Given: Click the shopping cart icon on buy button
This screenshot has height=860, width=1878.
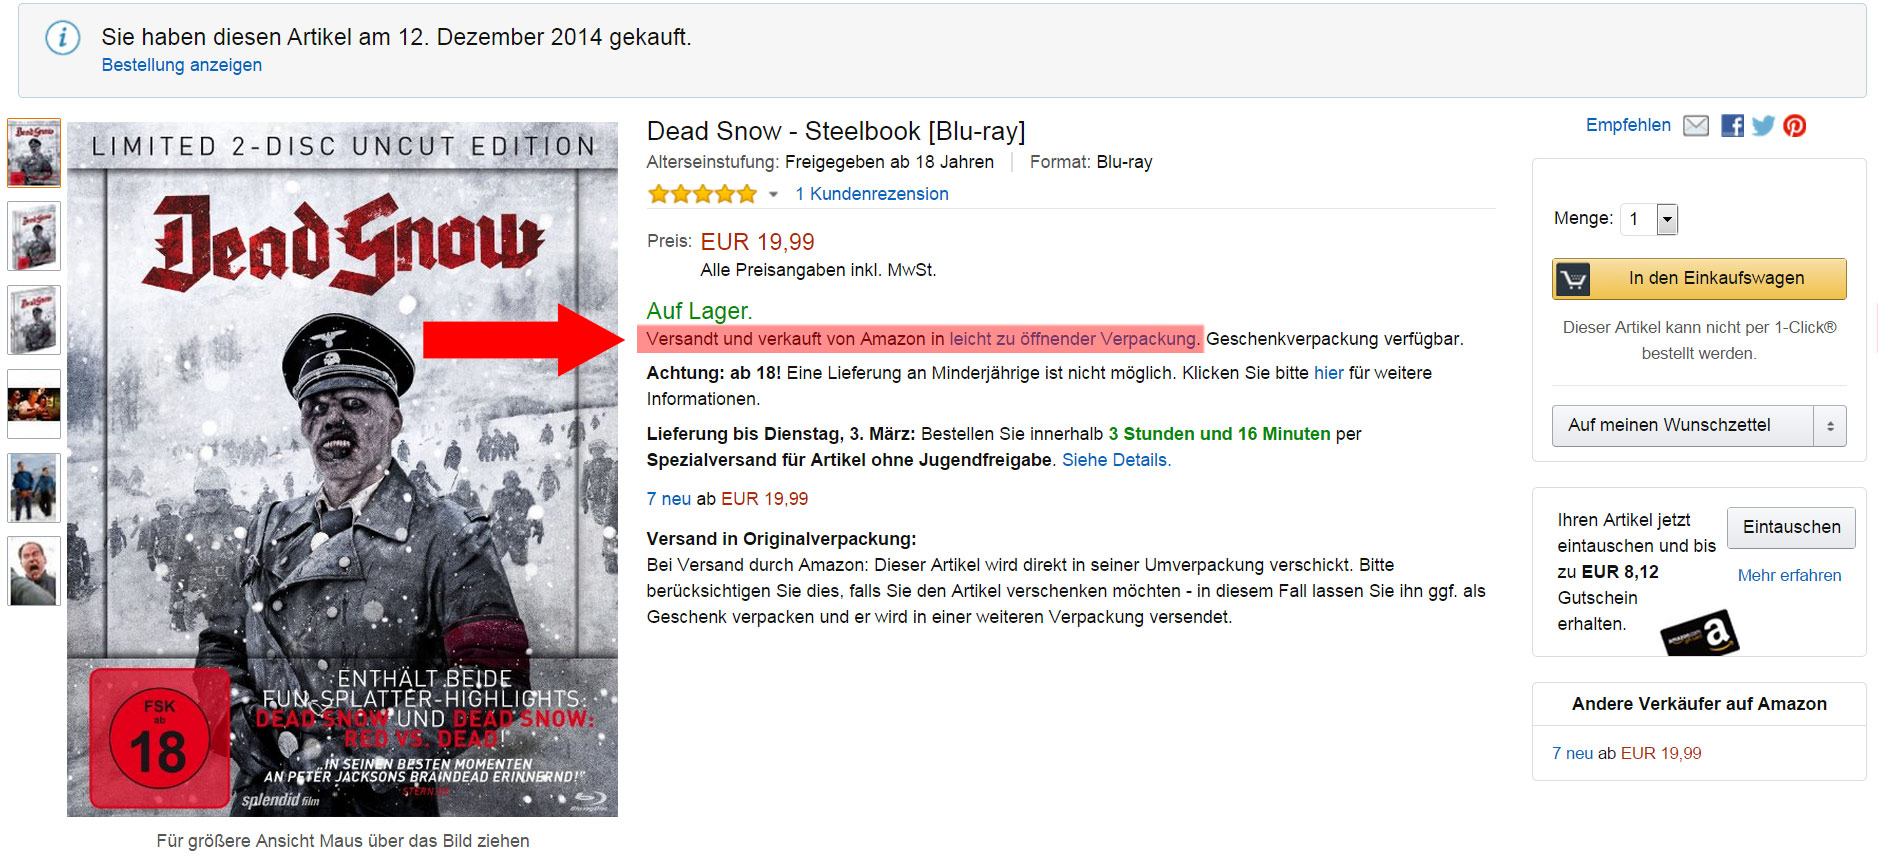Looking at the screenshot, I should [1573, 279].
